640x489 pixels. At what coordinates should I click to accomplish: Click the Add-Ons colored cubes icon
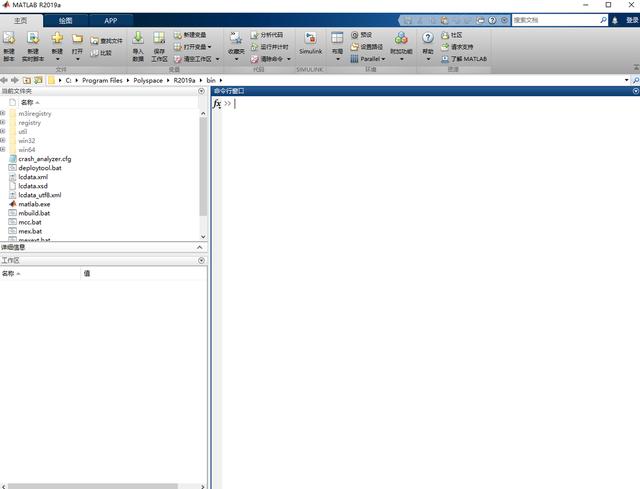pos(401,38)
